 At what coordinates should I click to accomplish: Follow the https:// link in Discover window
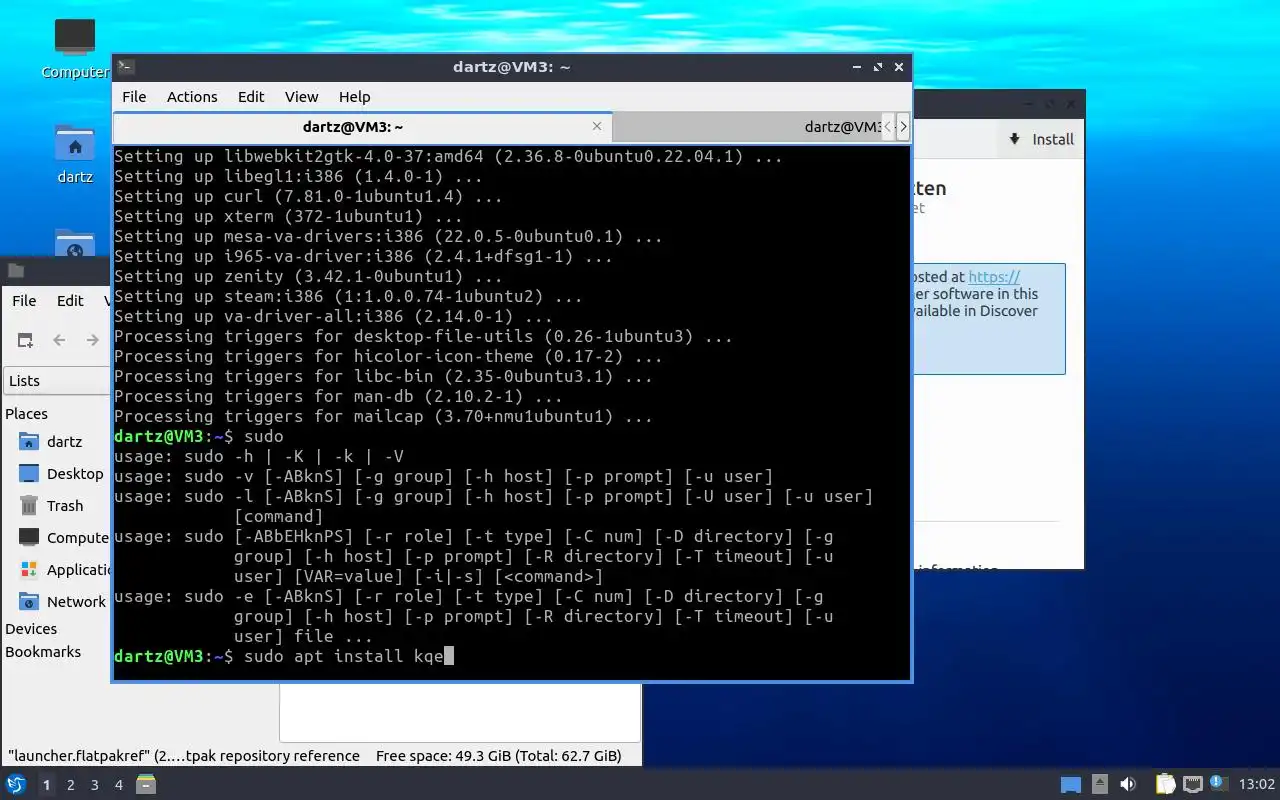994,277
